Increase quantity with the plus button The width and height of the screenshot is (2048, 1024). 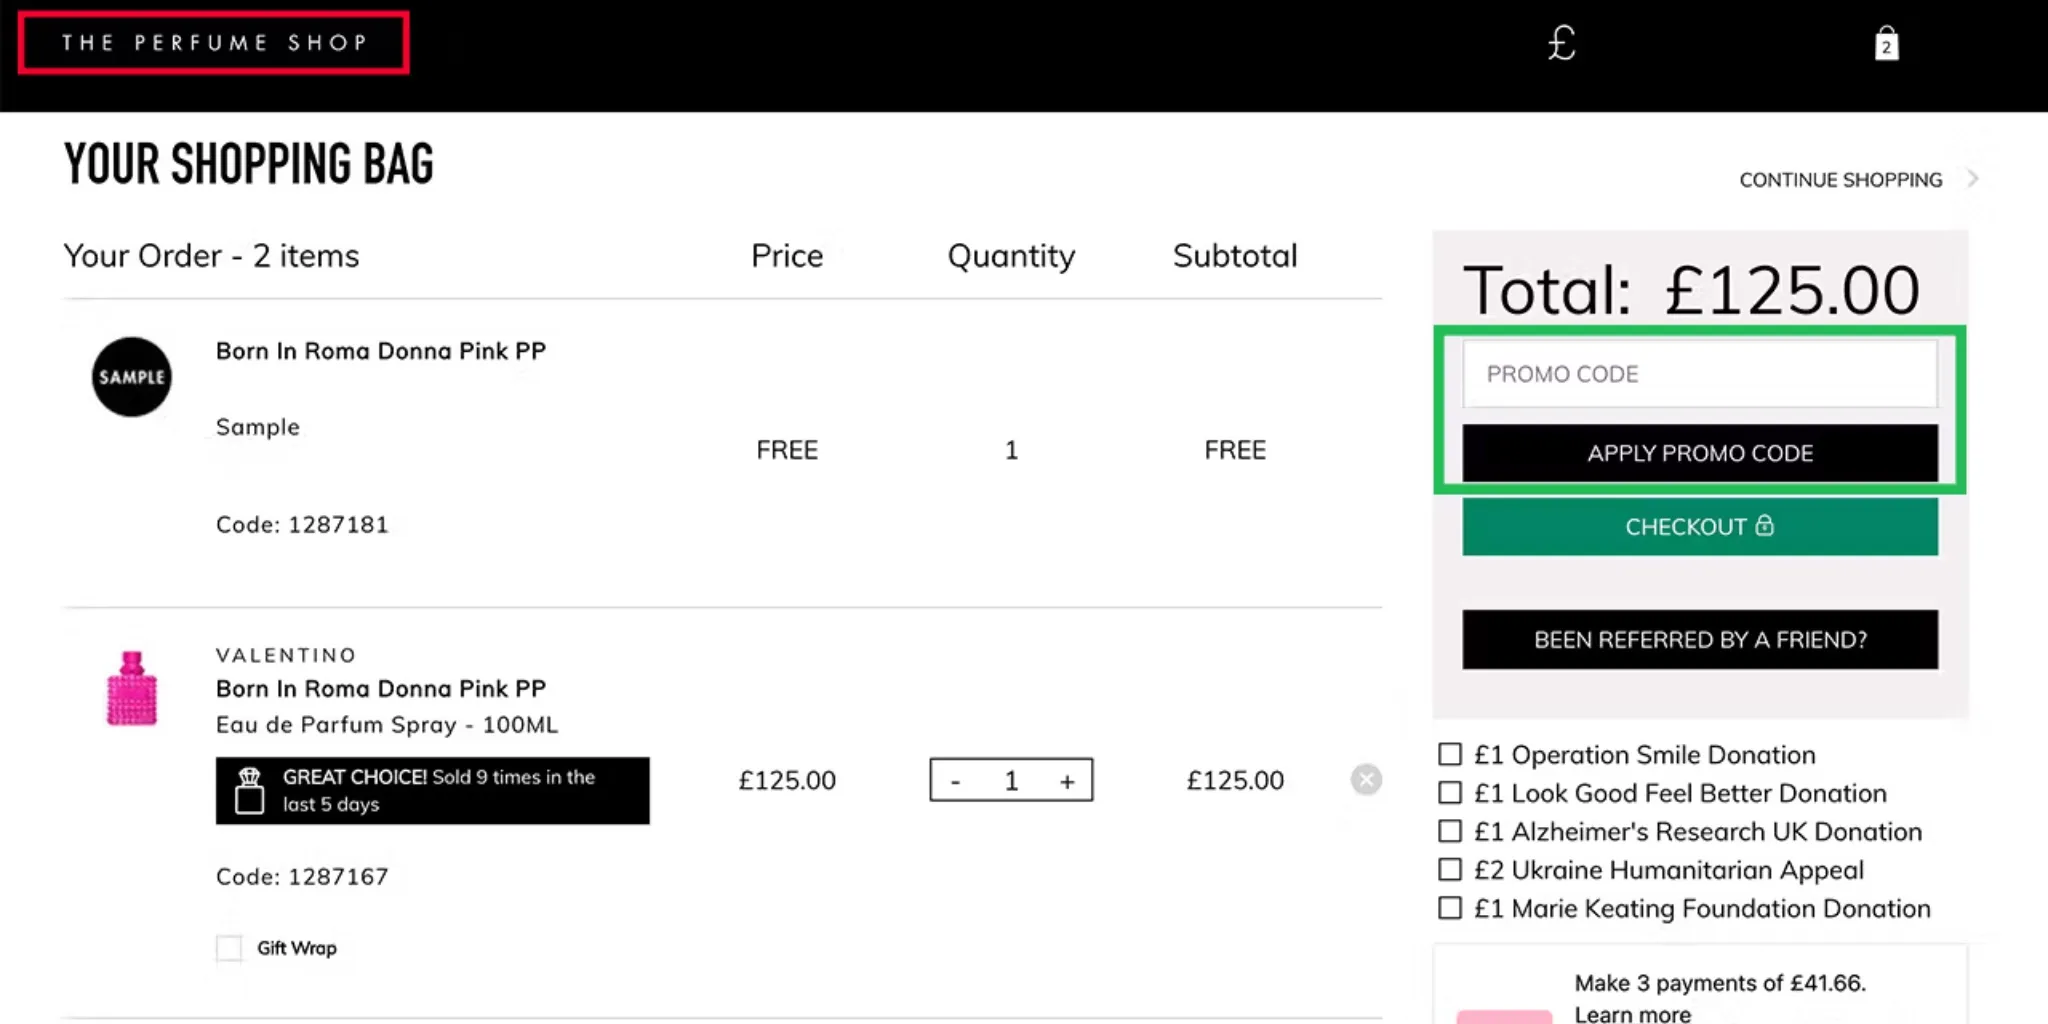click(x=1067, y=781)
